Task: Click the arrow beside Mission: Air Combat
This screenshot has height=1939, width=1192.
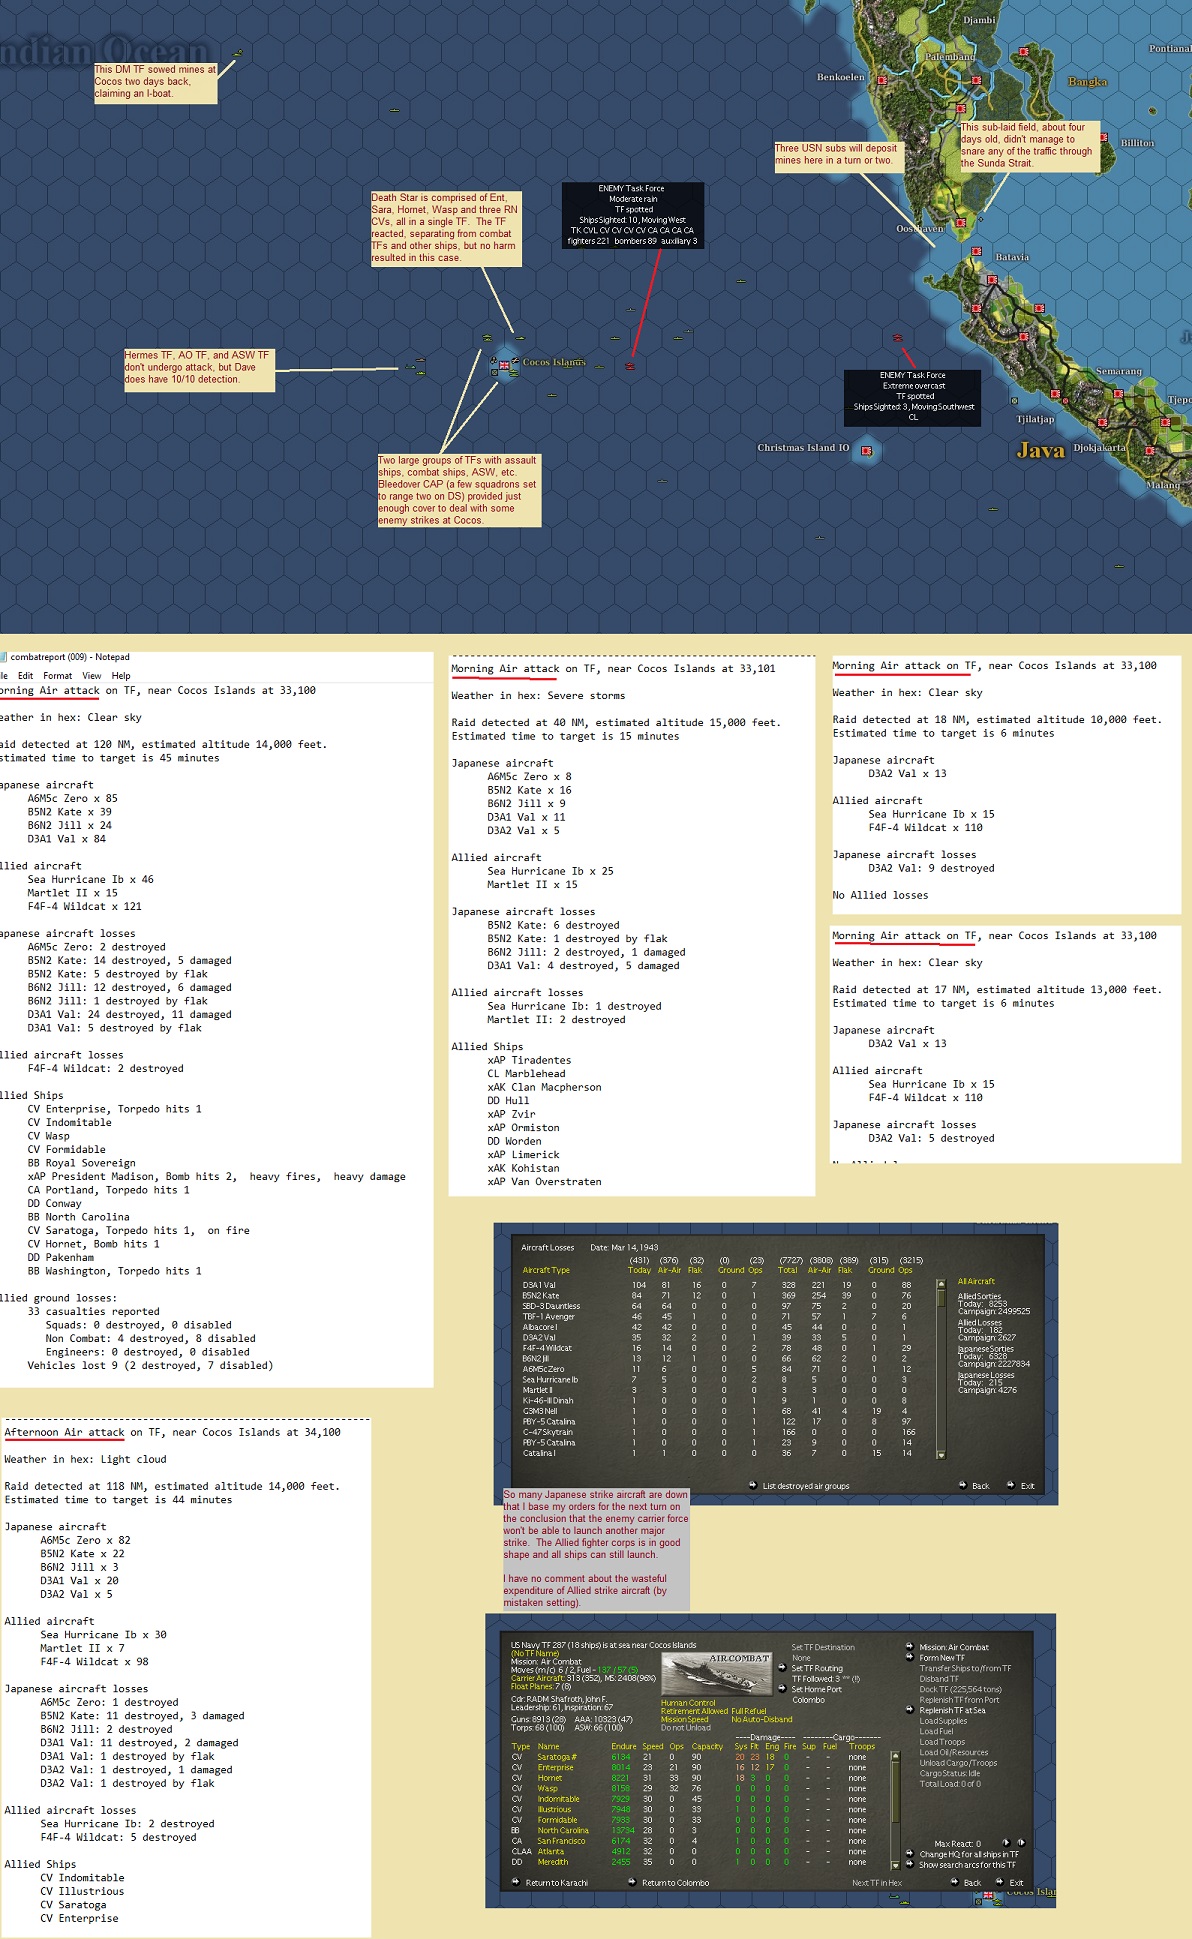Action: (x=910, y=1647)
